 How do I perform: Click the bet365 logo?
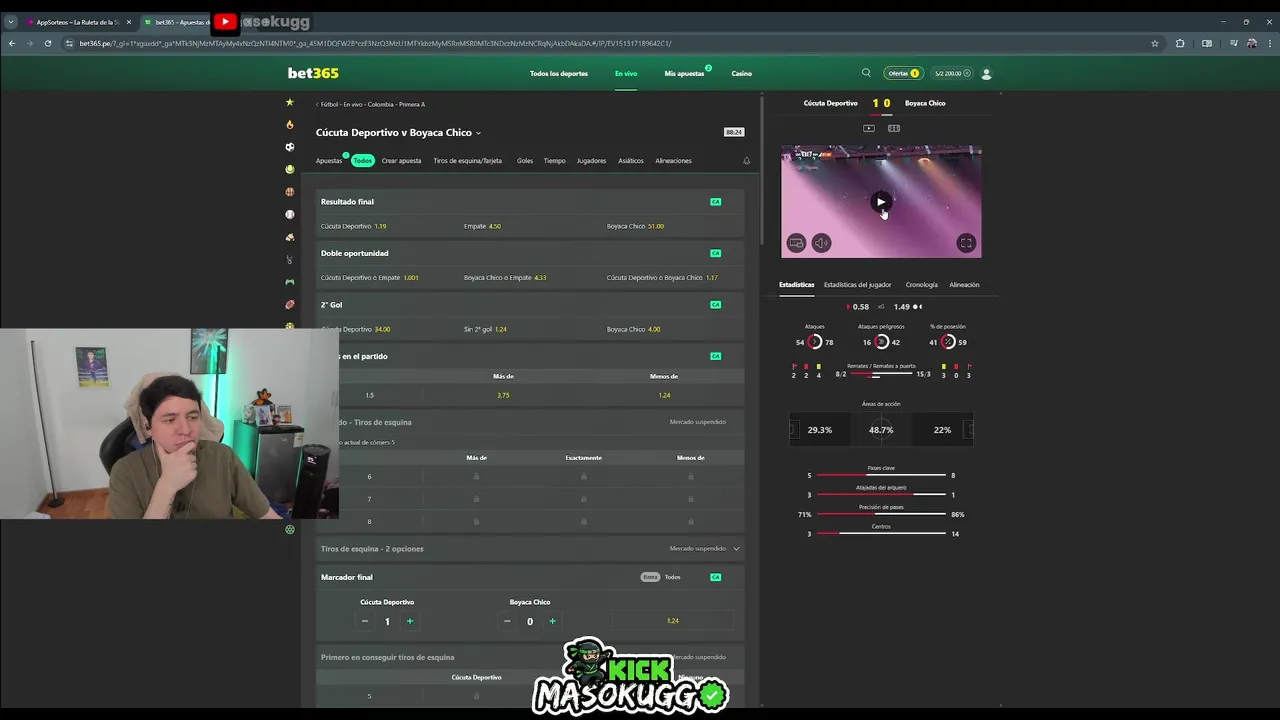tap(313, 73)
